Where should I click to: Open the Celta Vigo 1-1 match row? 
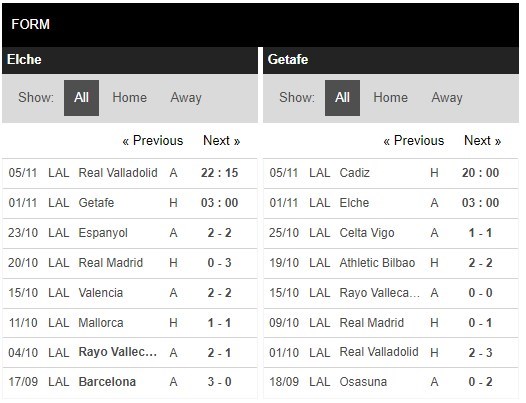click(391, 233)
